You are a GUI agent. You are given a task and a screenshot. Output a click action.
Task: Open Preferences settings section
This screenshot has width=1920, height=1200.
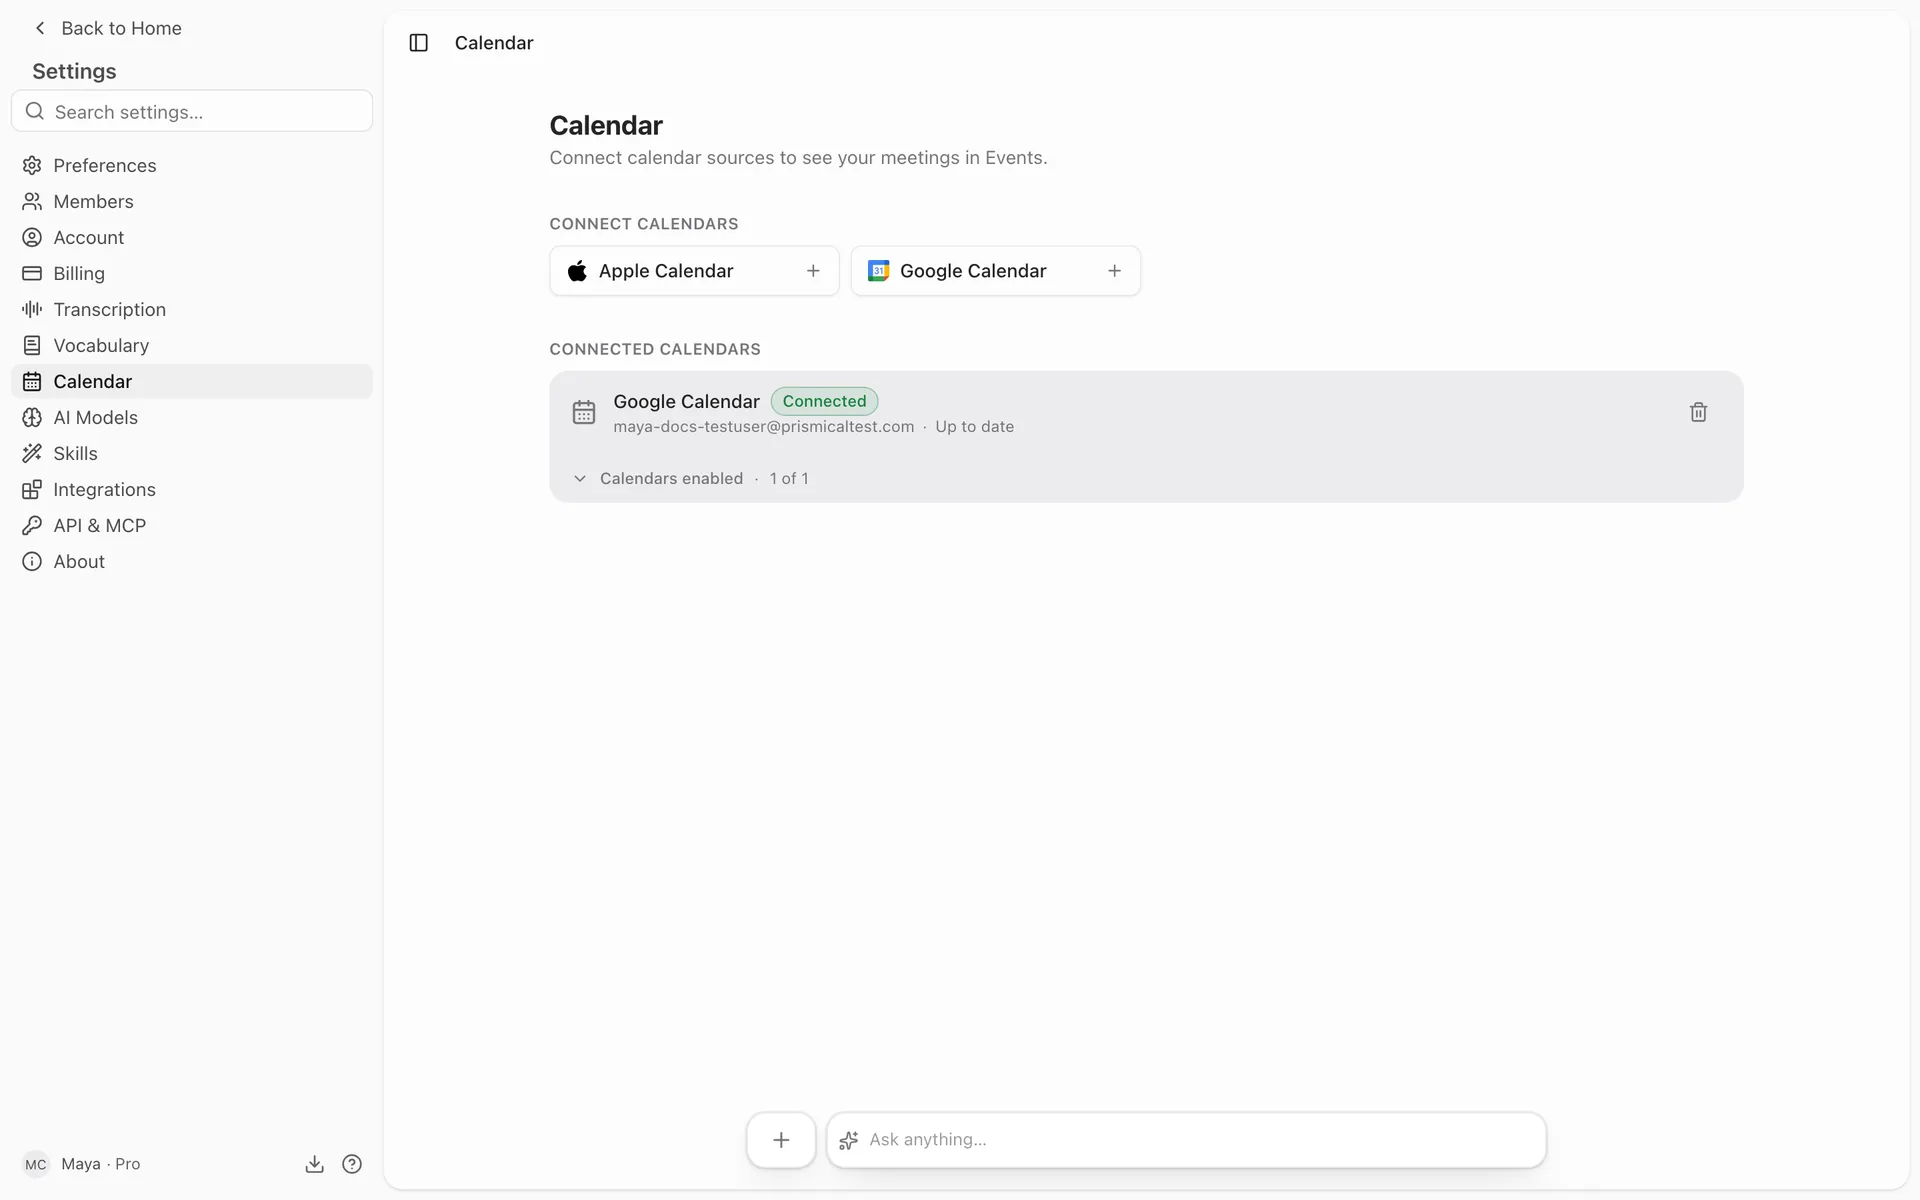[192, 165]
